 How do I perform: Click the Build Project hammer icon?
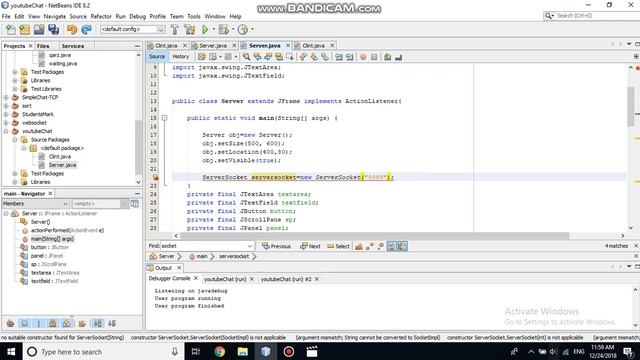175,29
